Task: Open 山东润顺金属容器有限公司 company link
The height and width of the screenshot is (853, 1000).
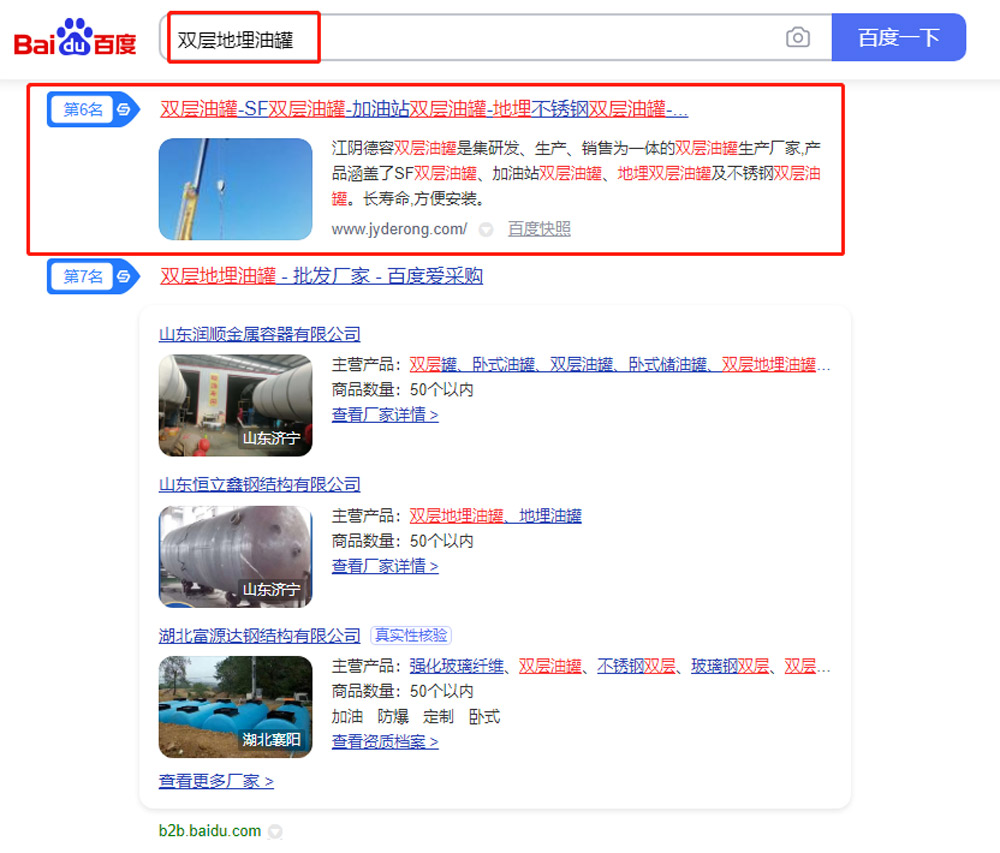Action: coord(259,334)
